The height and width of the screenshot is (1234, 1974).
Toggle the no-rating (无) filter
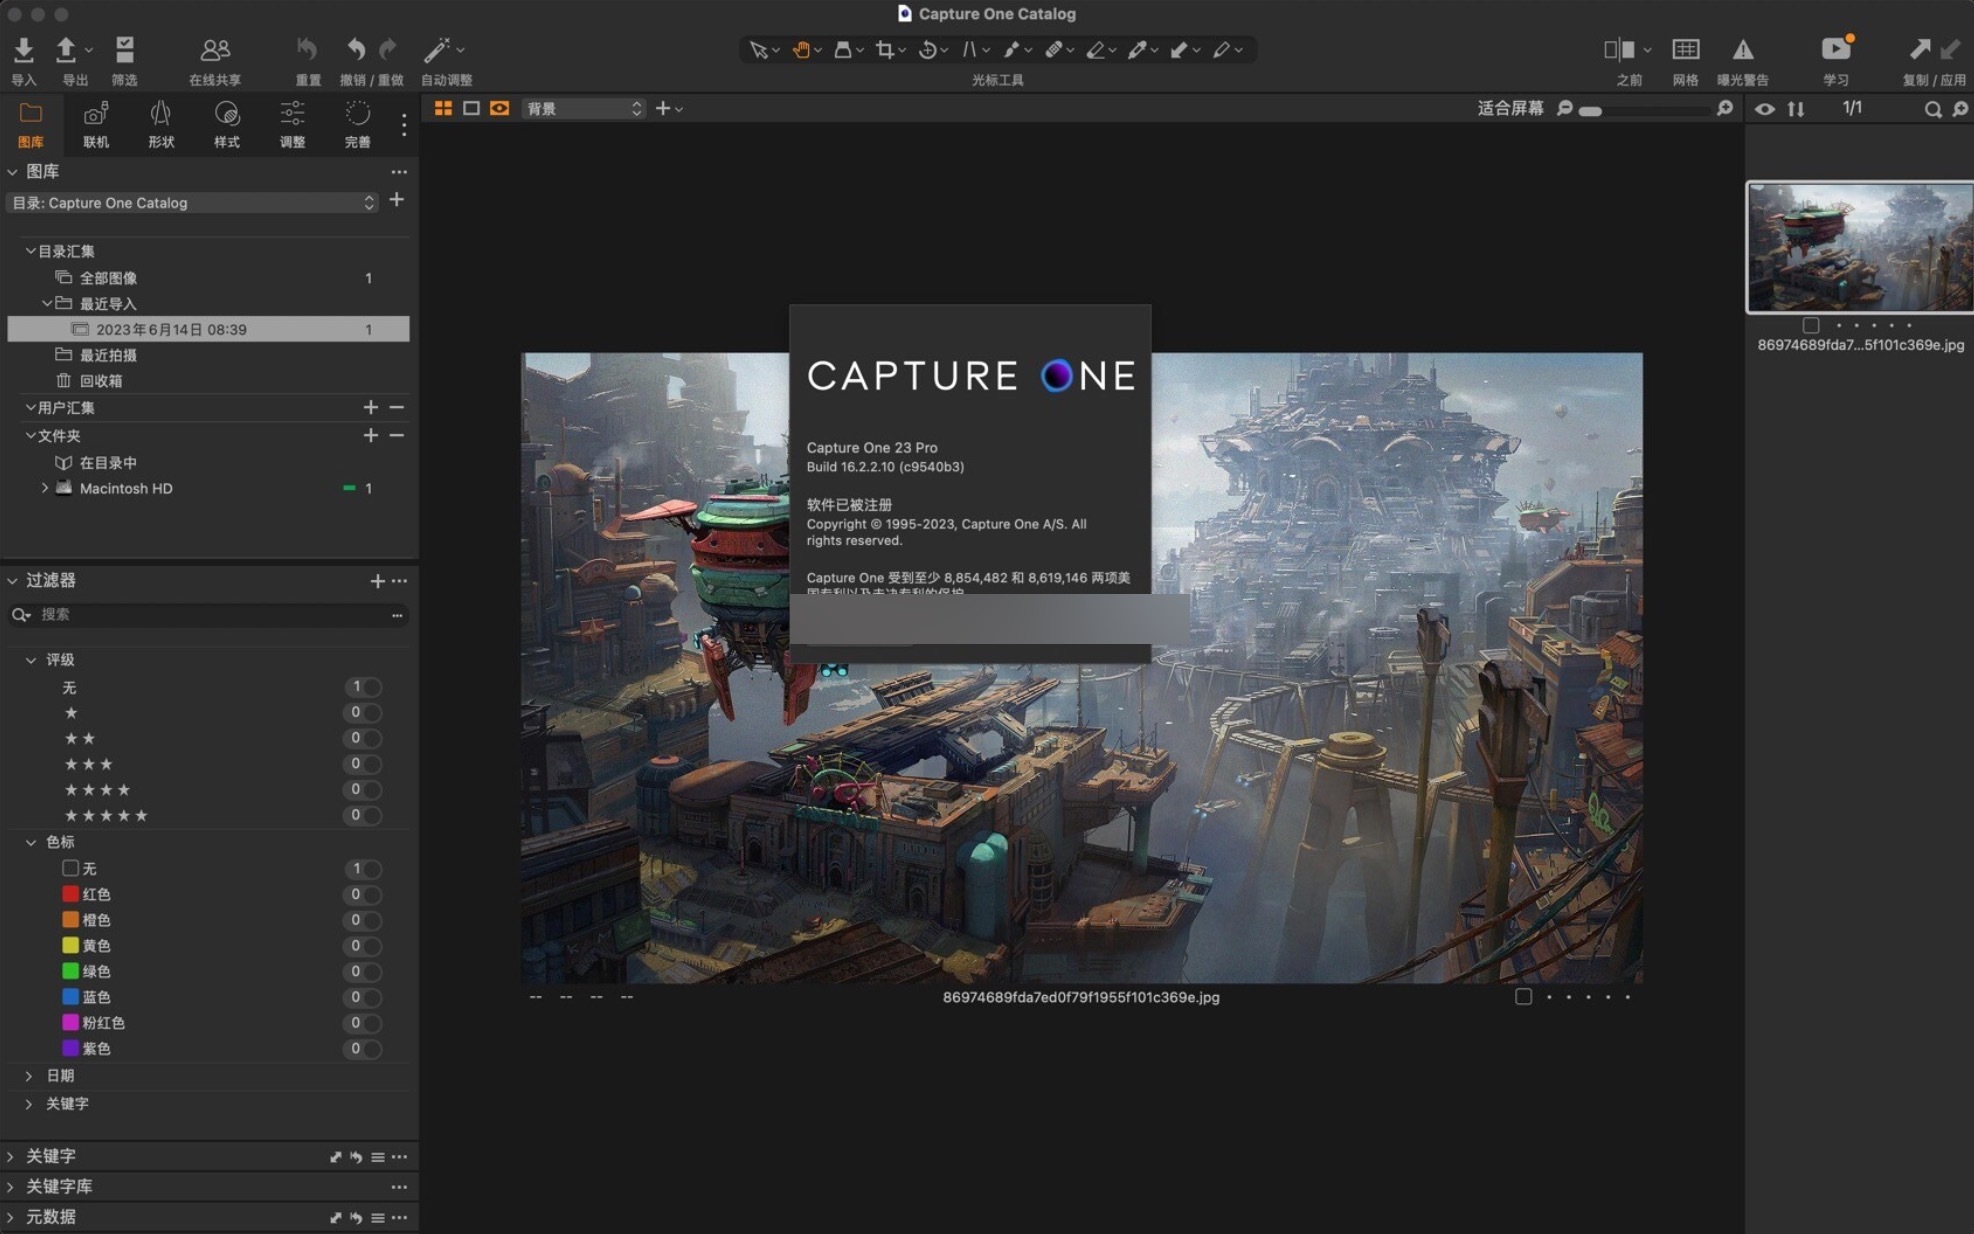[x=362, y=687]
